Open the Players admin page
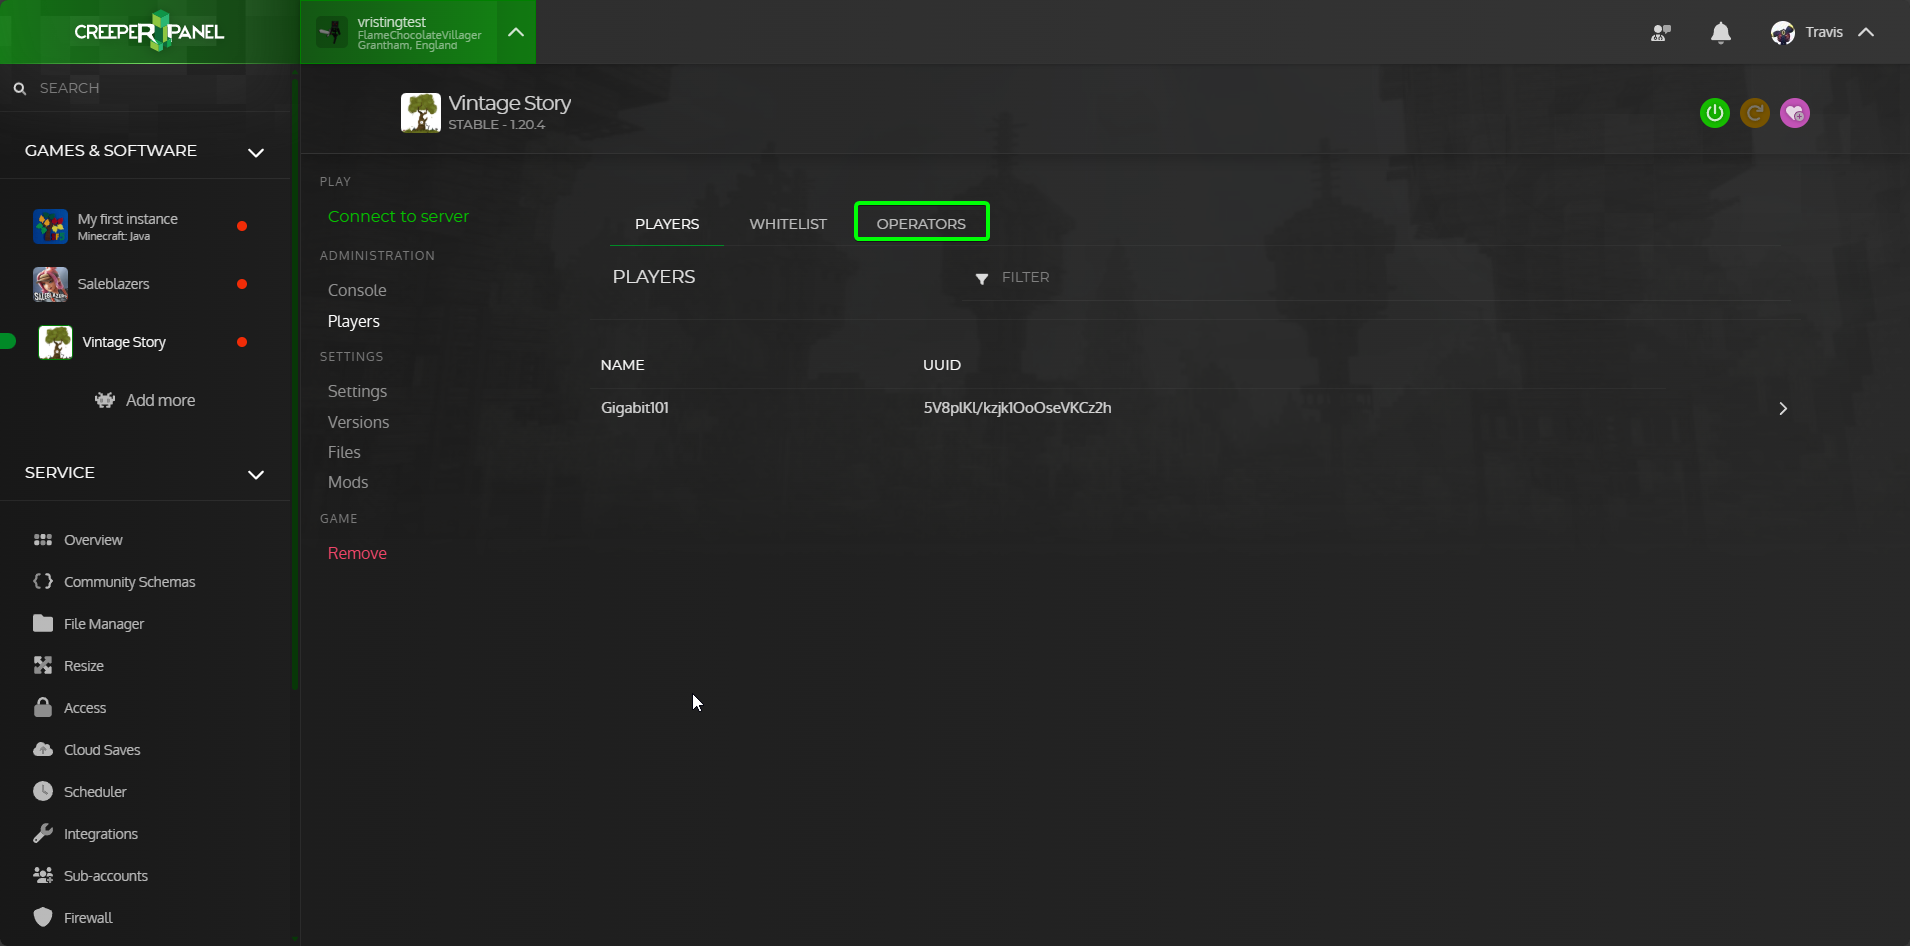1910x946 pixels. [354, 321]
